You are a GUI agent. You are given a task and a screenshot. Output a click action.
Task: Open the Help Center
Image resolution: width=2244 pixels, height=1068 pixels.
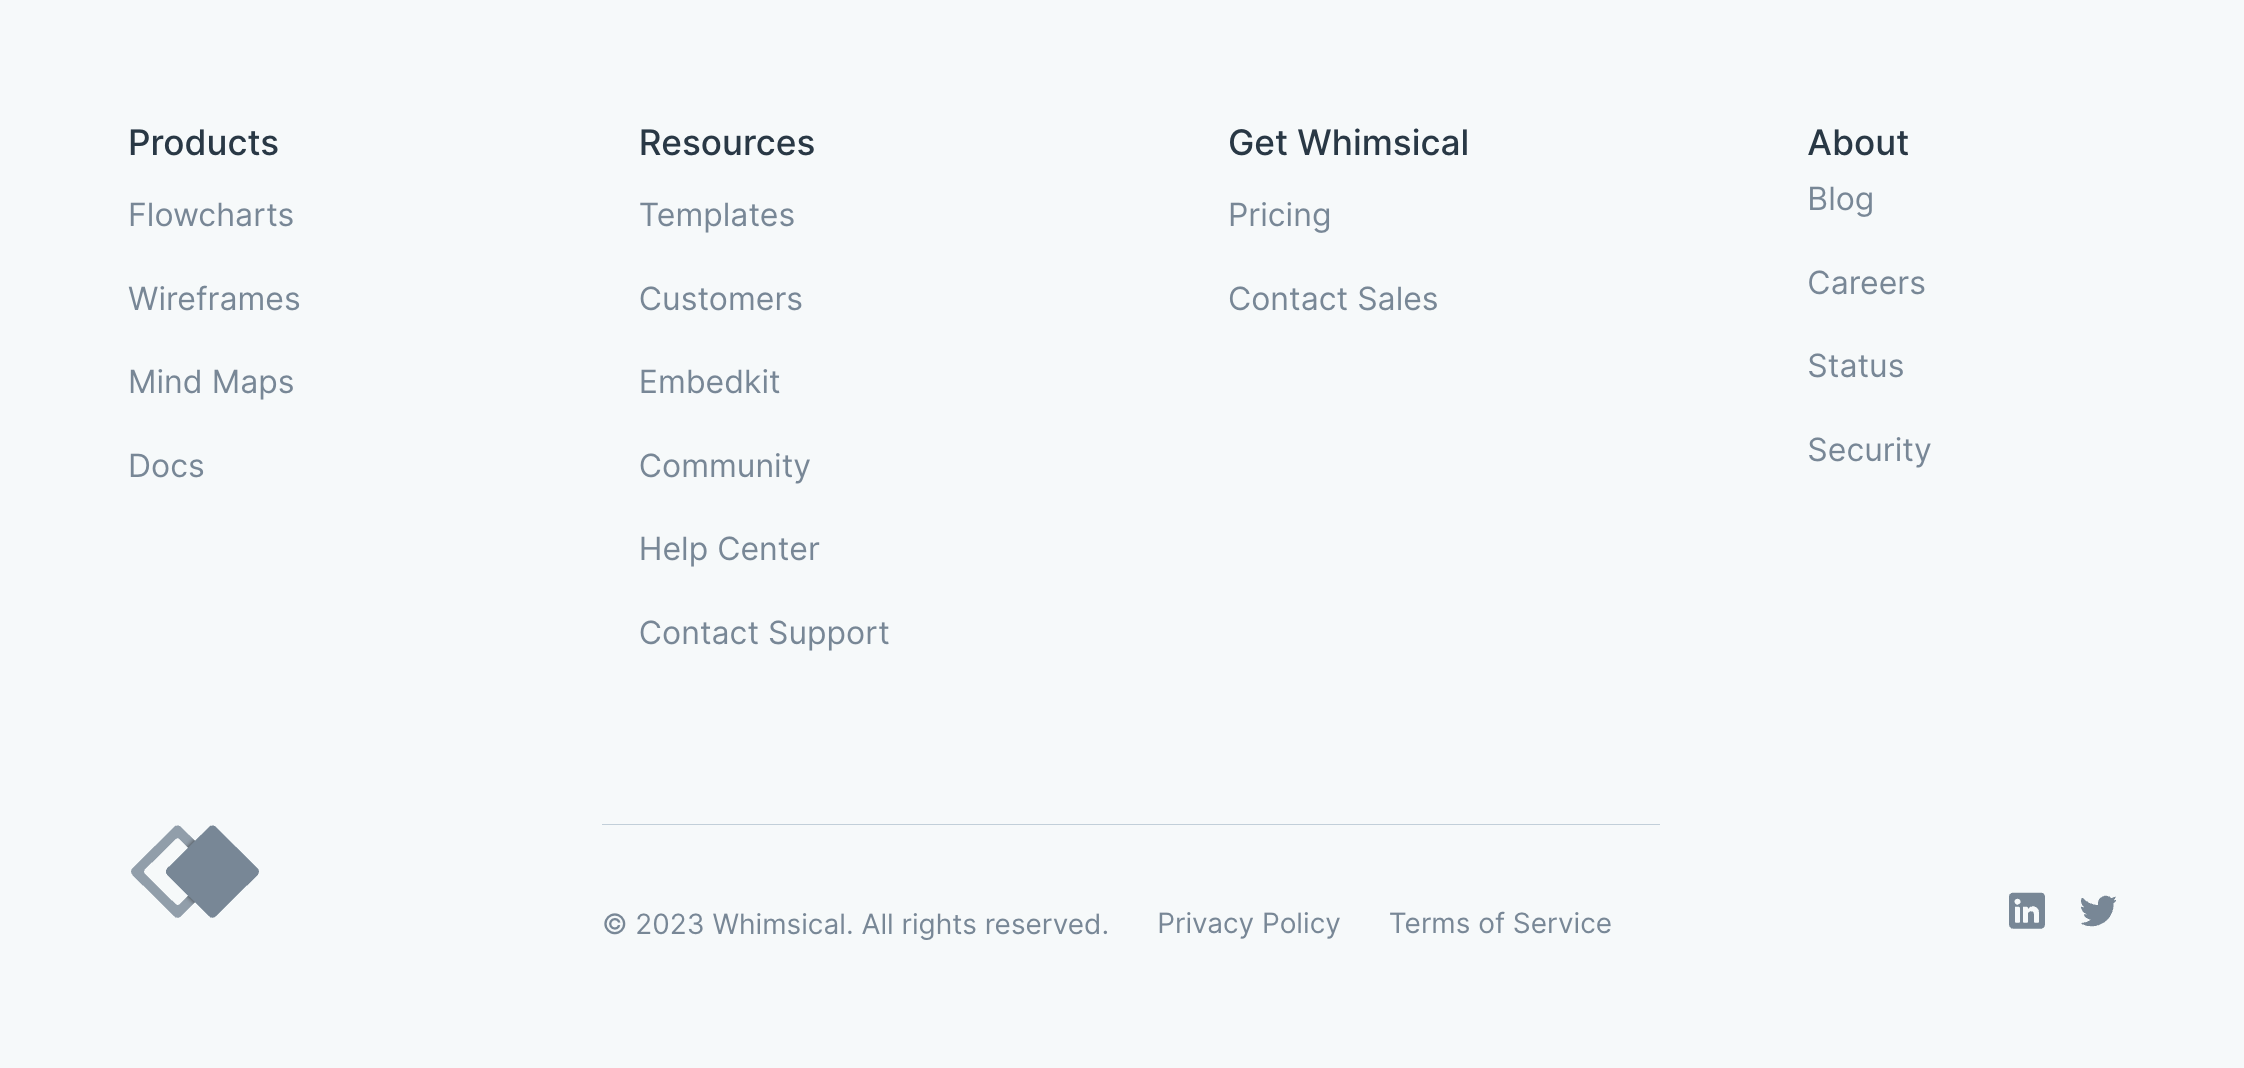pyautogui.click(x=729, y=548)
